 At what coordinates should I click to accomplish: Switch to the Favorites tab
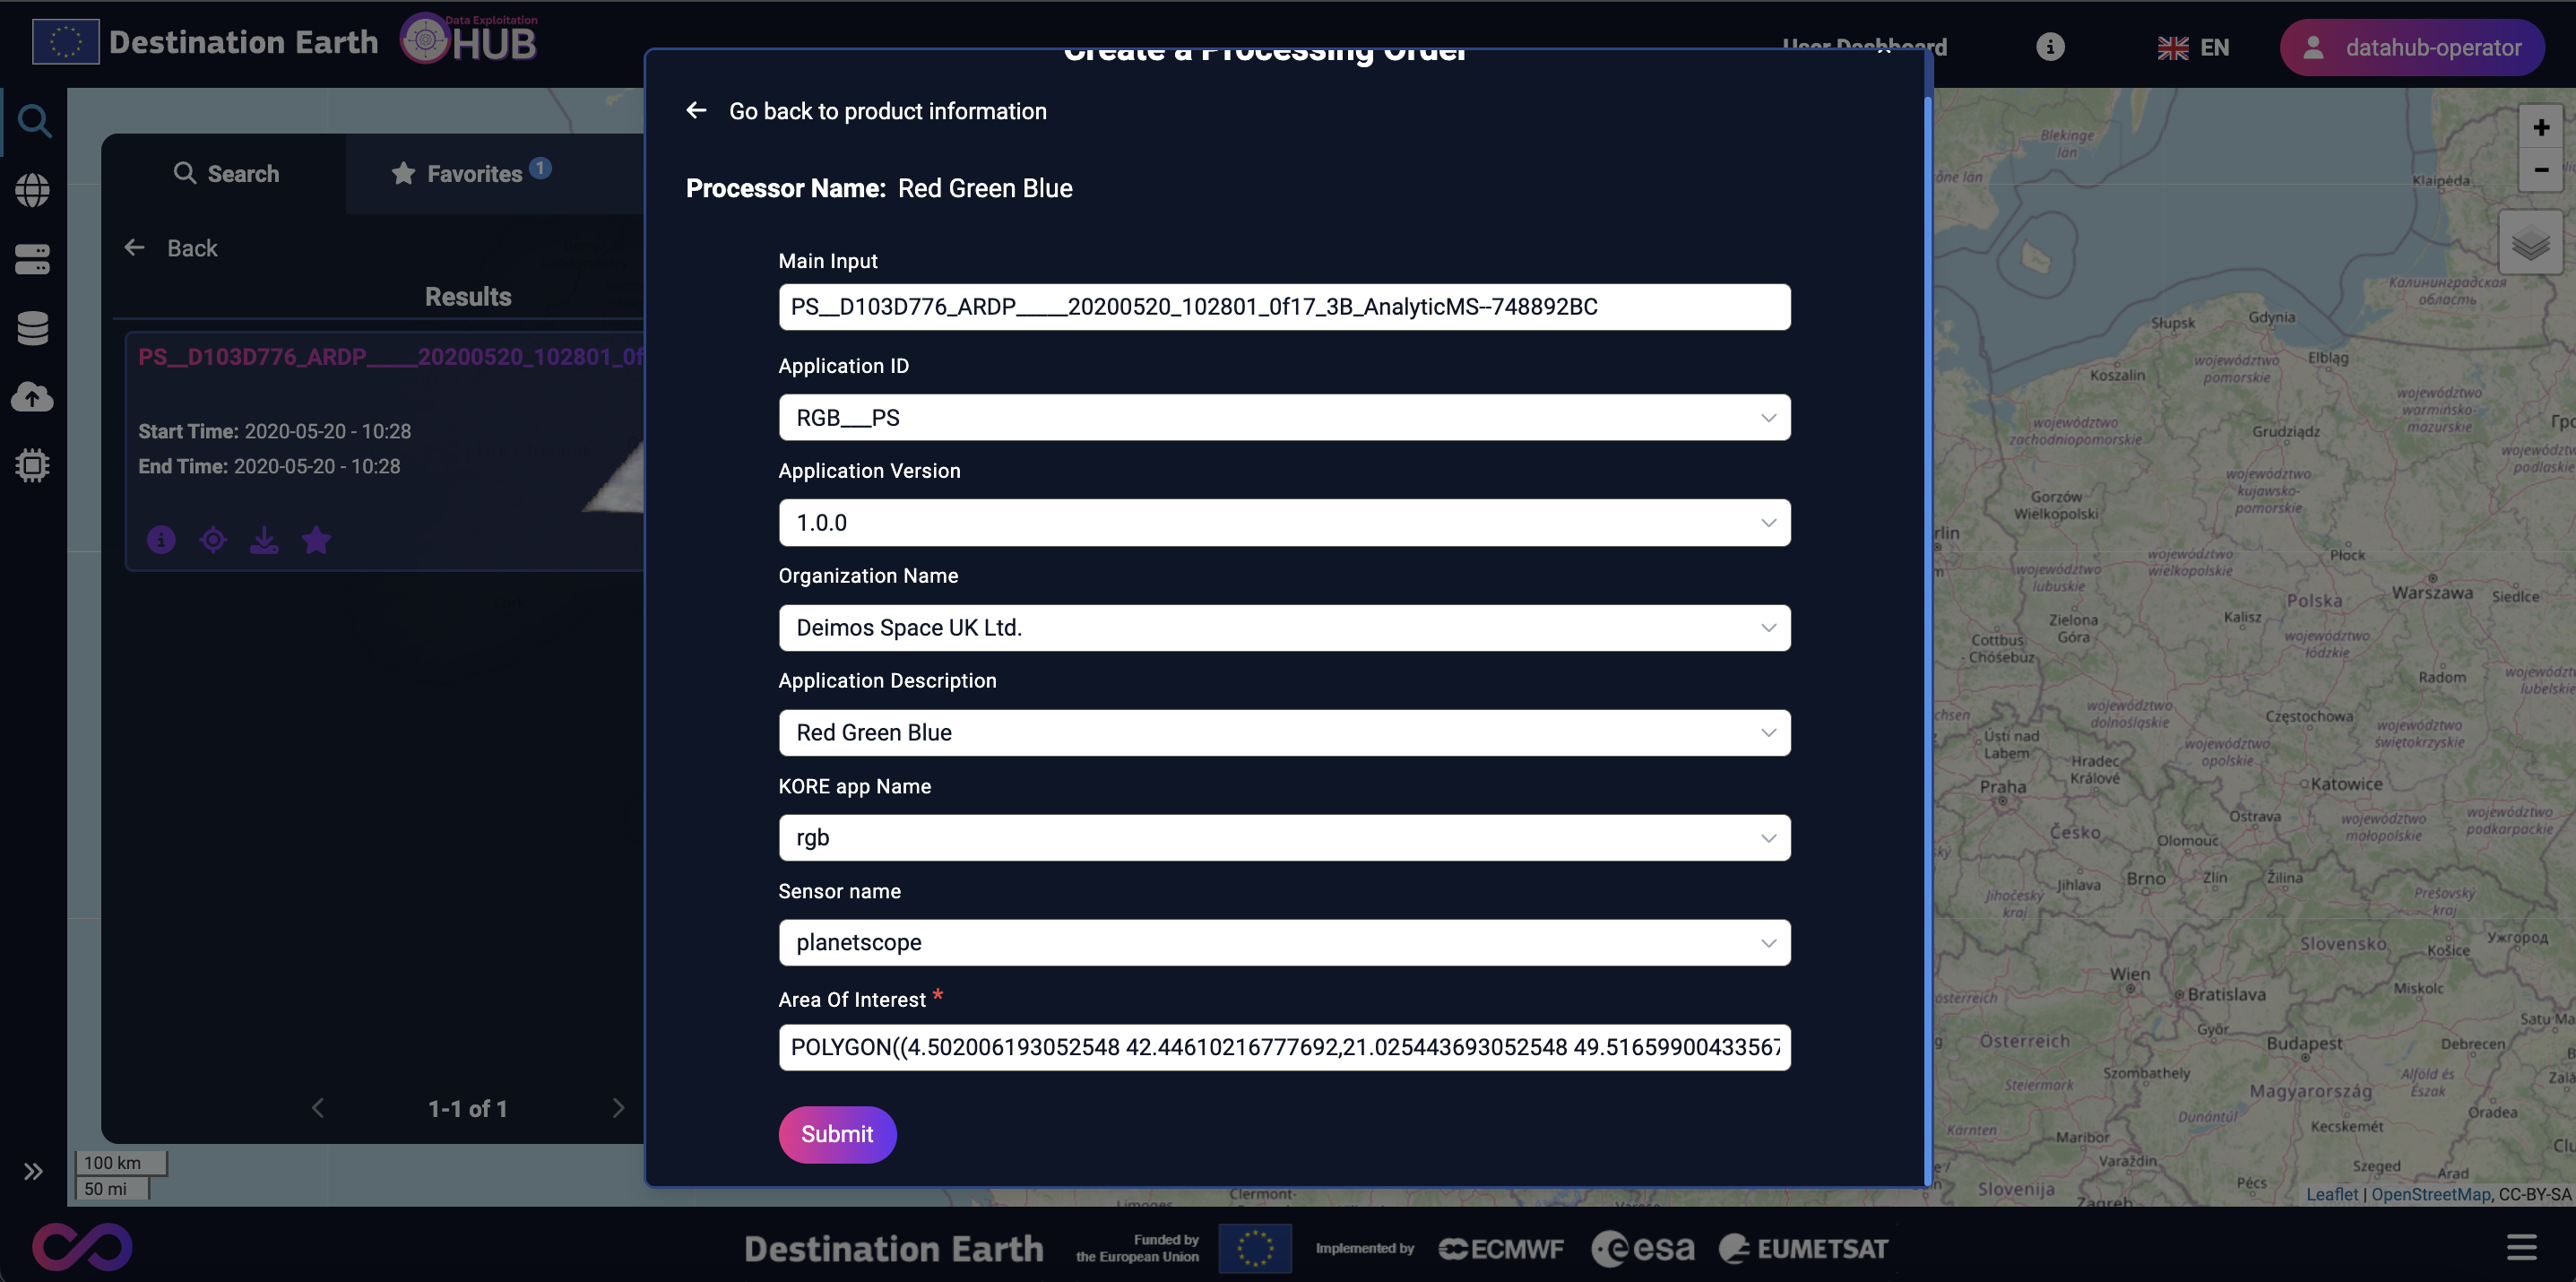(472, 173)
